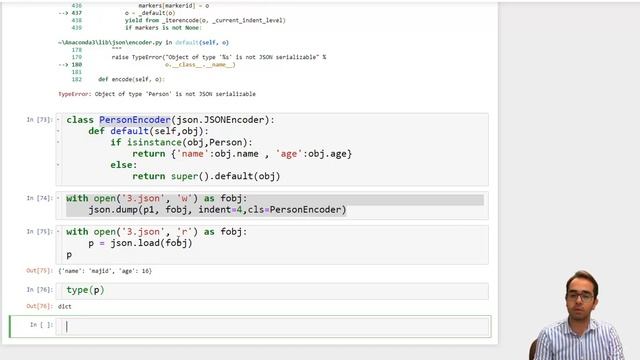Place cursor on 'if isinstance(obj,Person):' line
Screen dimensions: 640x360
pyautogui.click(x=181, y=142)
